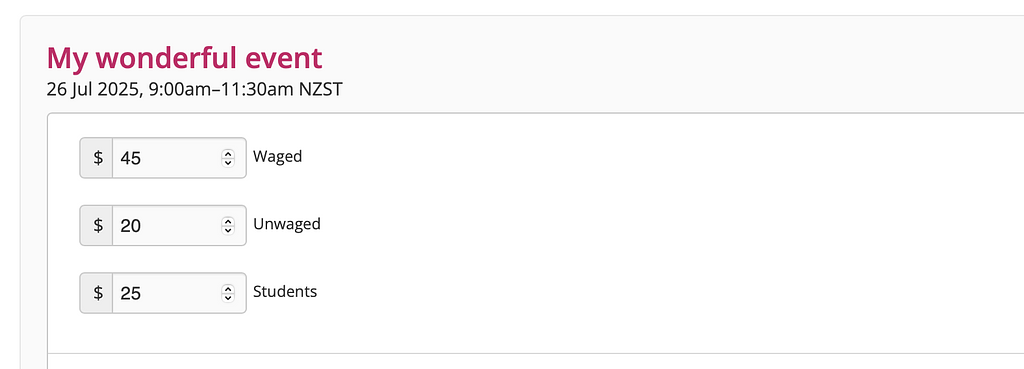The image size is (1024, 369).
Task: Click the Students label
Action: (285, 291)
